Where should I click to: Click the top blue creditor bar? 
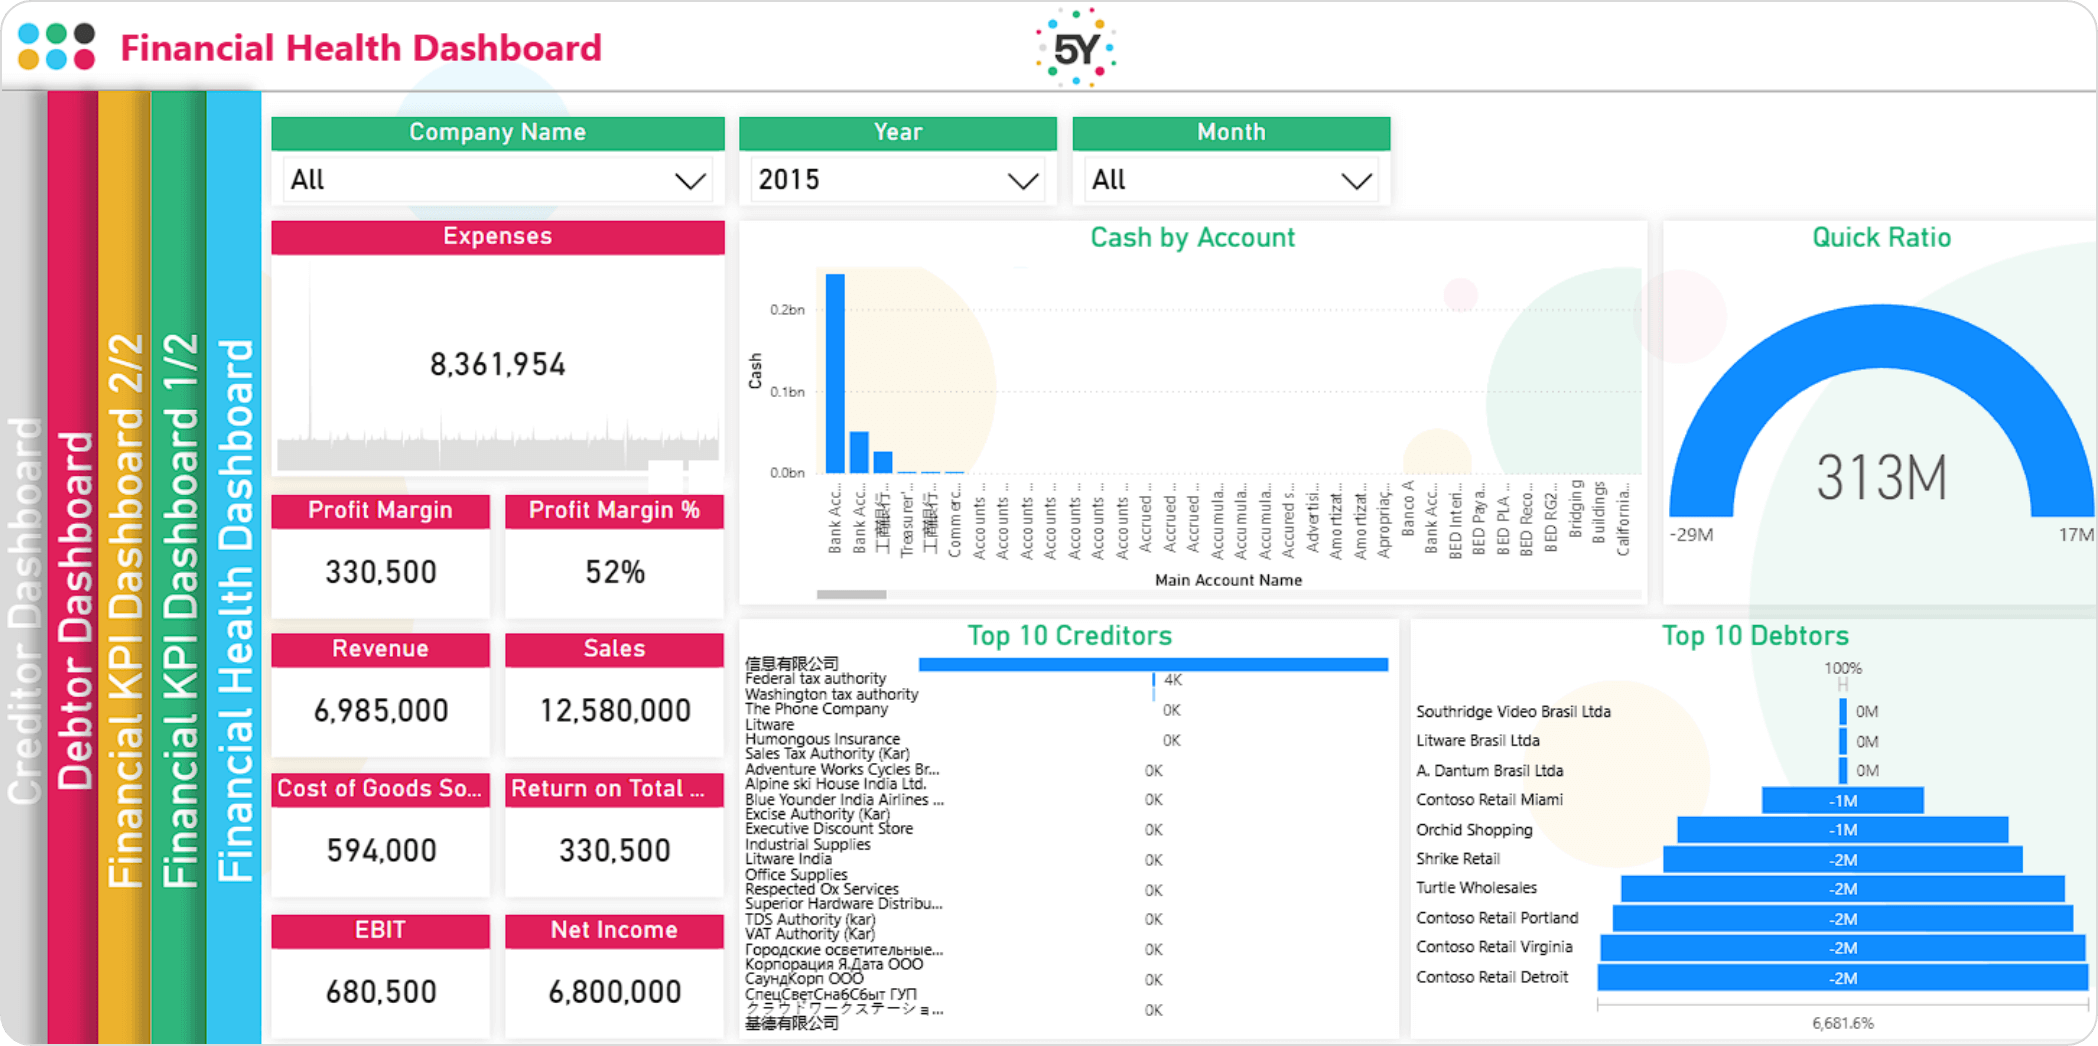[x=1153, y=664]
